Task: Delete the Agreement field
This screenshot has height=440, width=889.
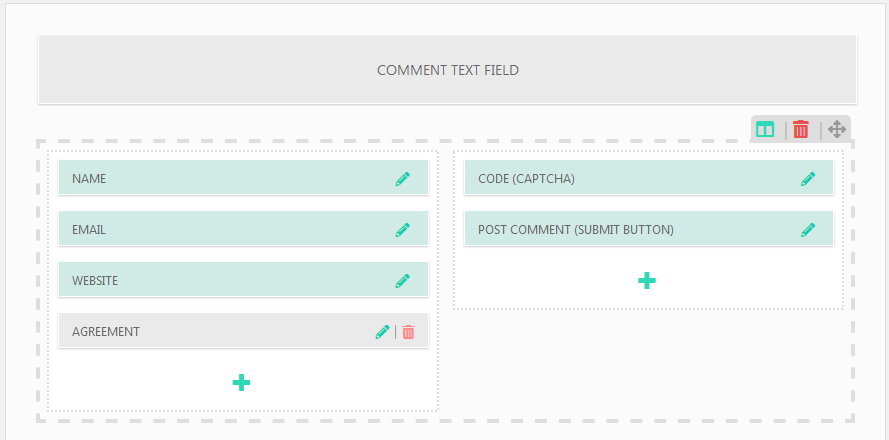Action: [408, 332]
